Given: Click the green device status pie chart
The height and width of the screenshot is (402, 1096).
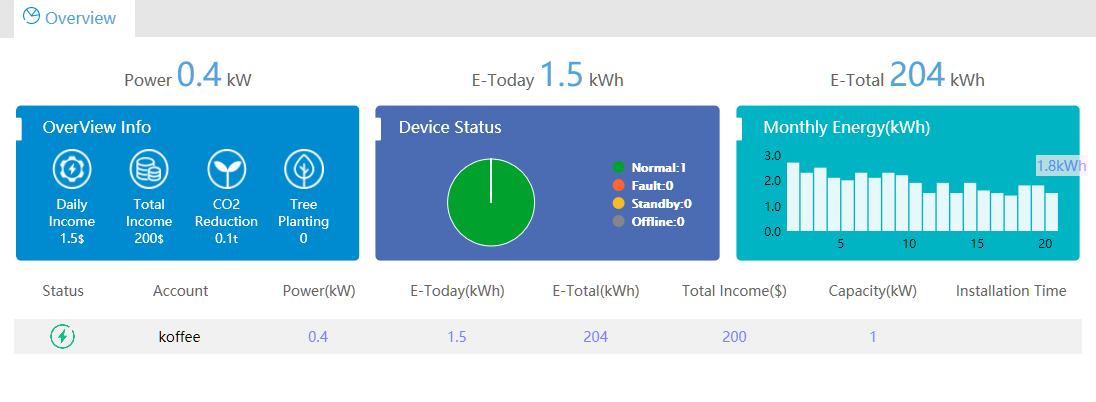Looking at the screenshot, I should pos(491,203).
